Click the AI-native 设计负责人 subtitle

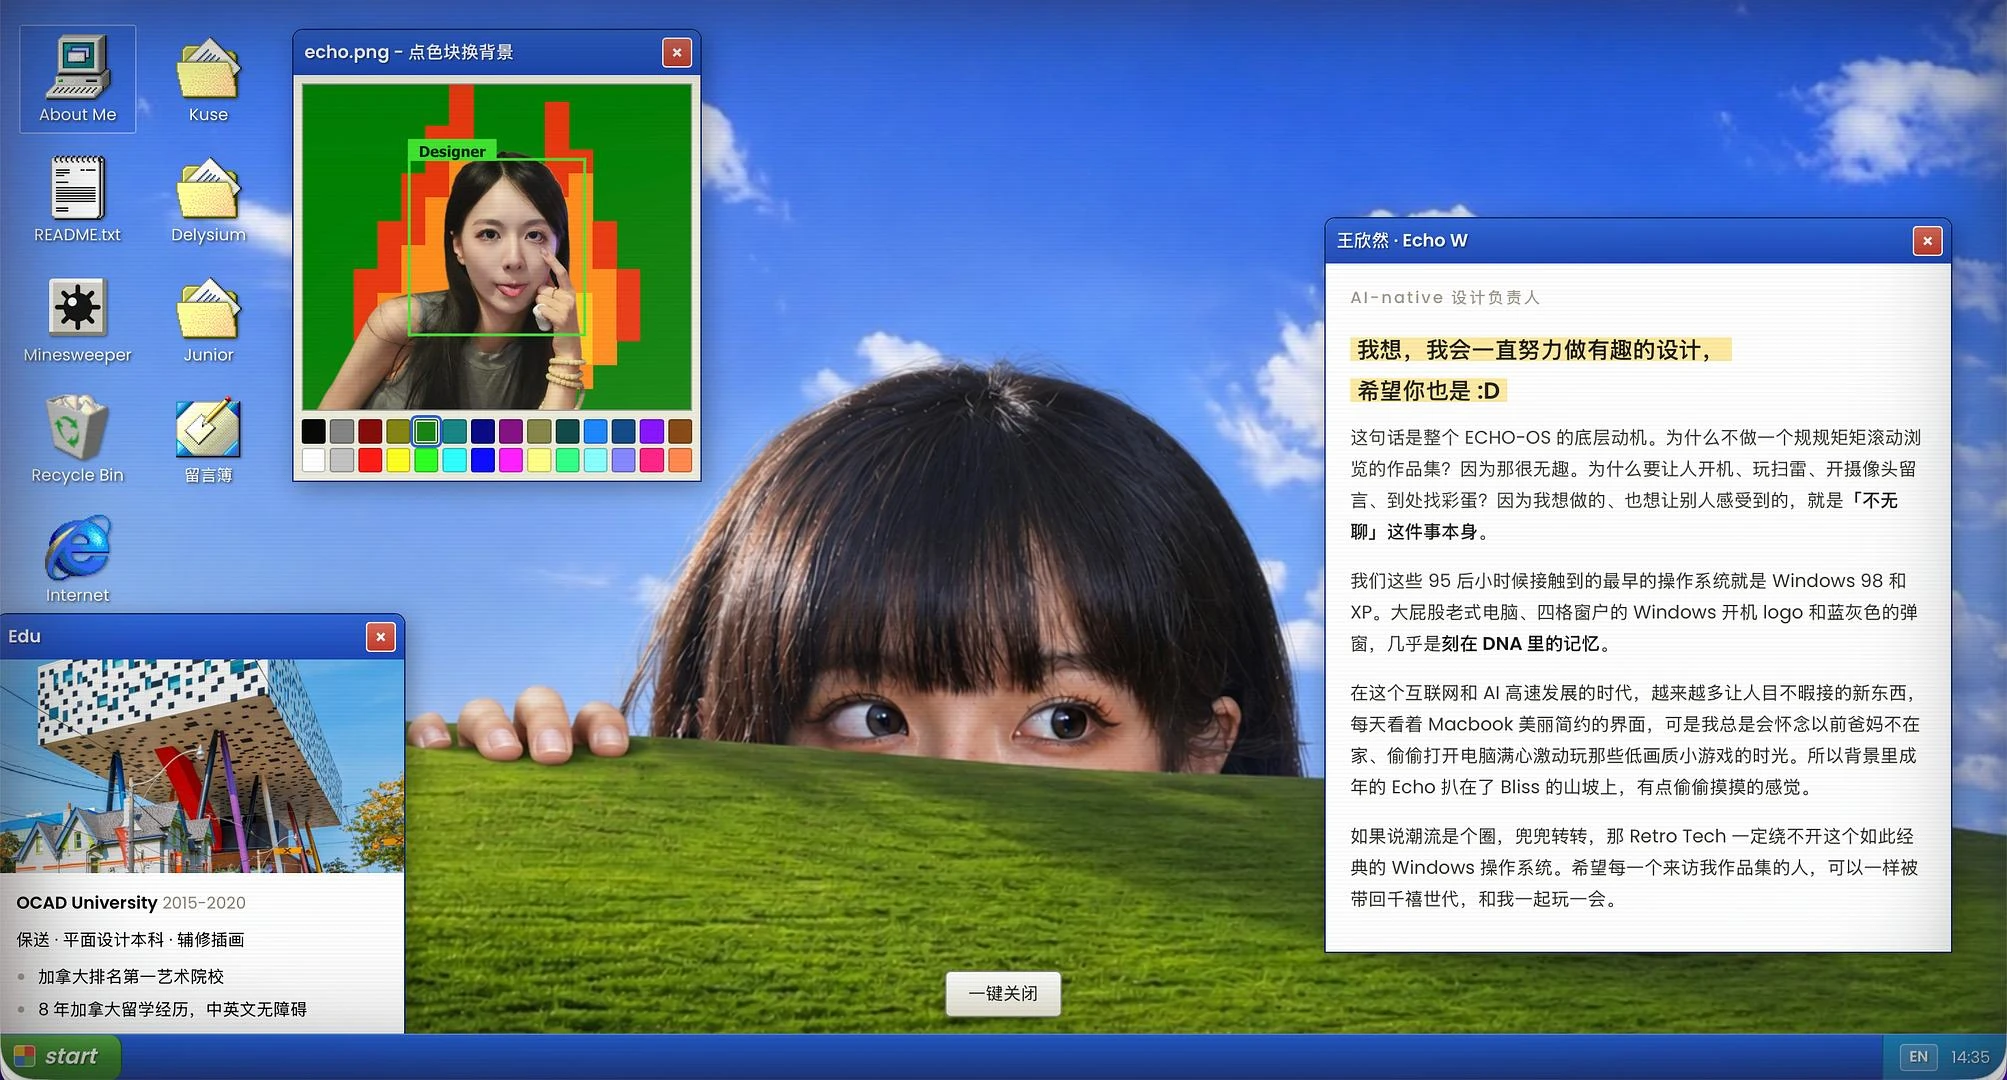pos(1445,297)
